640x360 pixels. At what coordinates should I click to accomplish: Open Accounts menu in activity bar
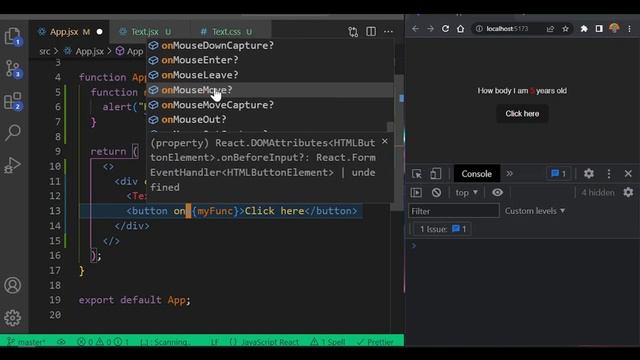click(13, 285)
